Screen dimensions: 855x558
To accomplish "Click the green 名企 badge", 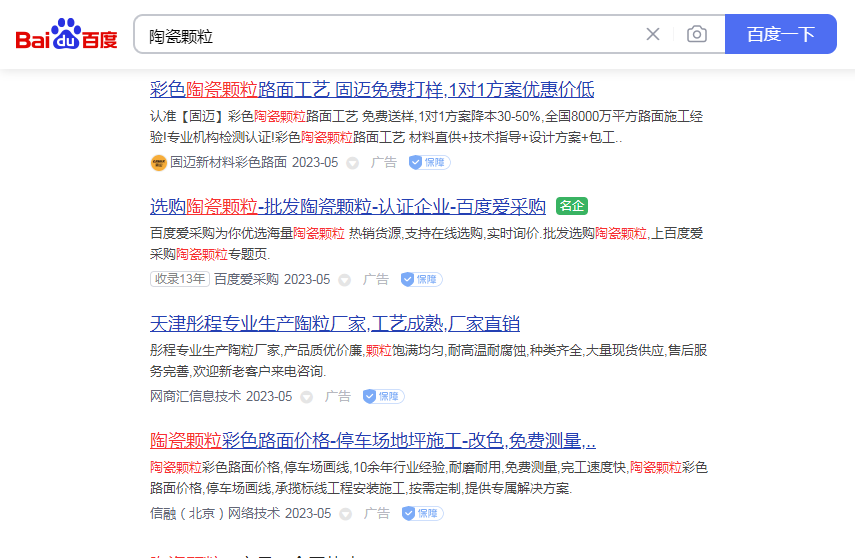I will click(571, 206).
